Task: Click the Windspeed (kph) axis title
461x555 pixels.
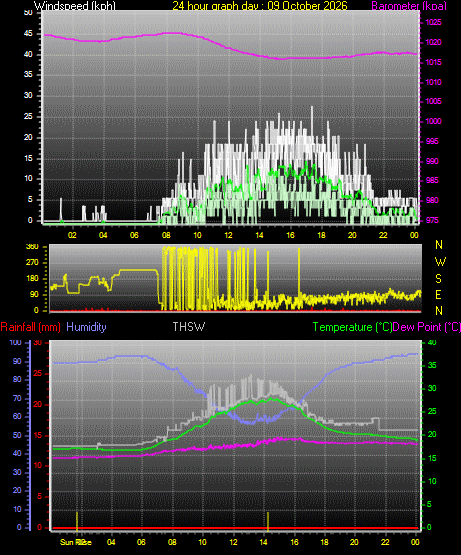Action: click(75, 6)
